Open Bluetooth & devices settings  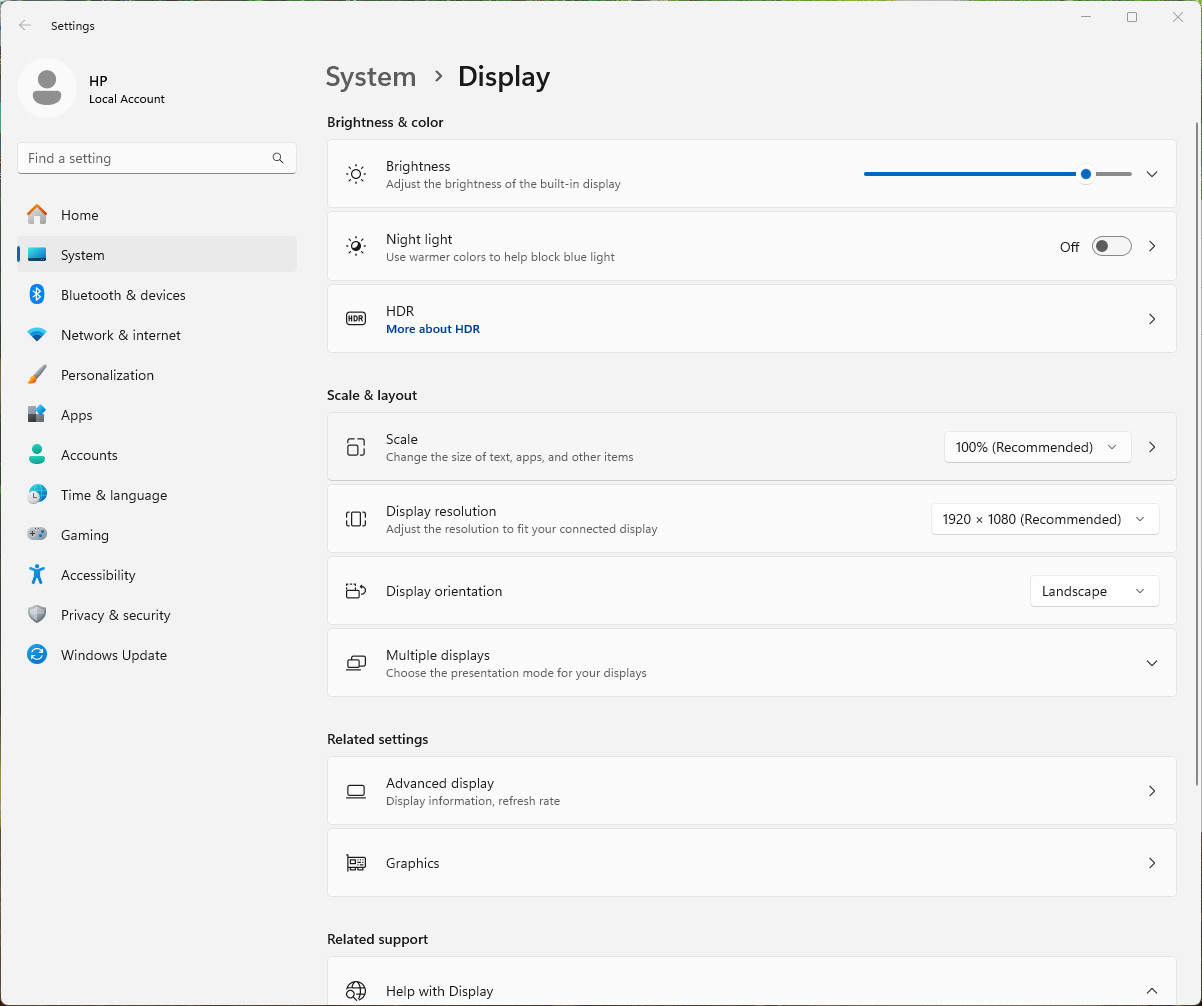pyautogui.click(x=157, y=295)
